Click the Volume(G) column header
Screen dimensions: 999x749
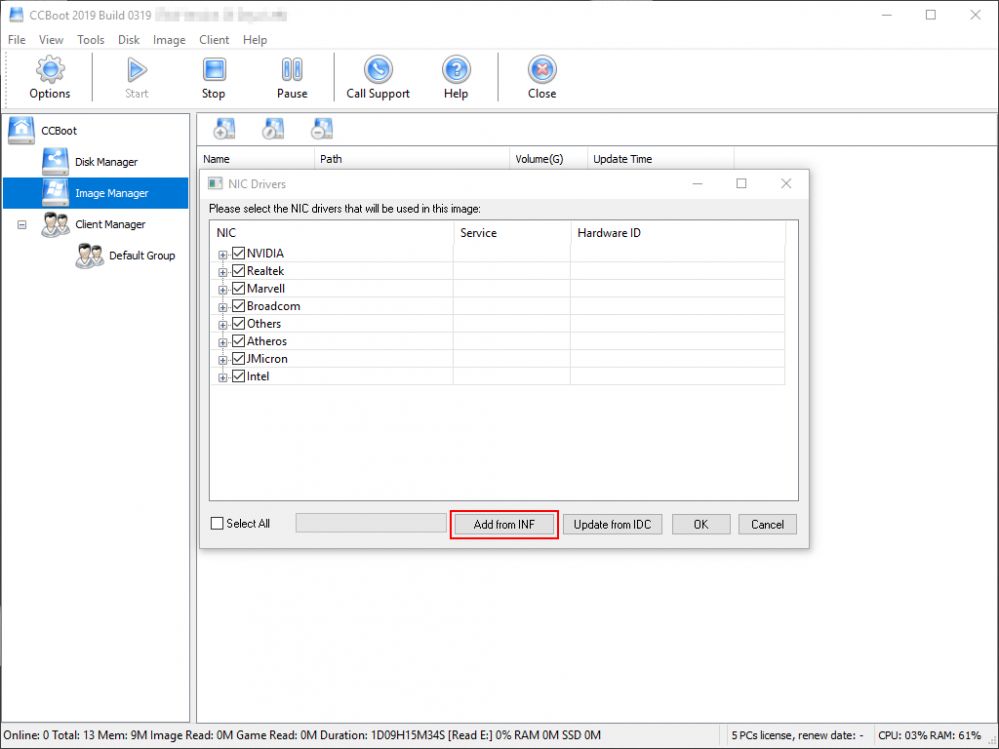pyautogui.click(x=549, y=159)
